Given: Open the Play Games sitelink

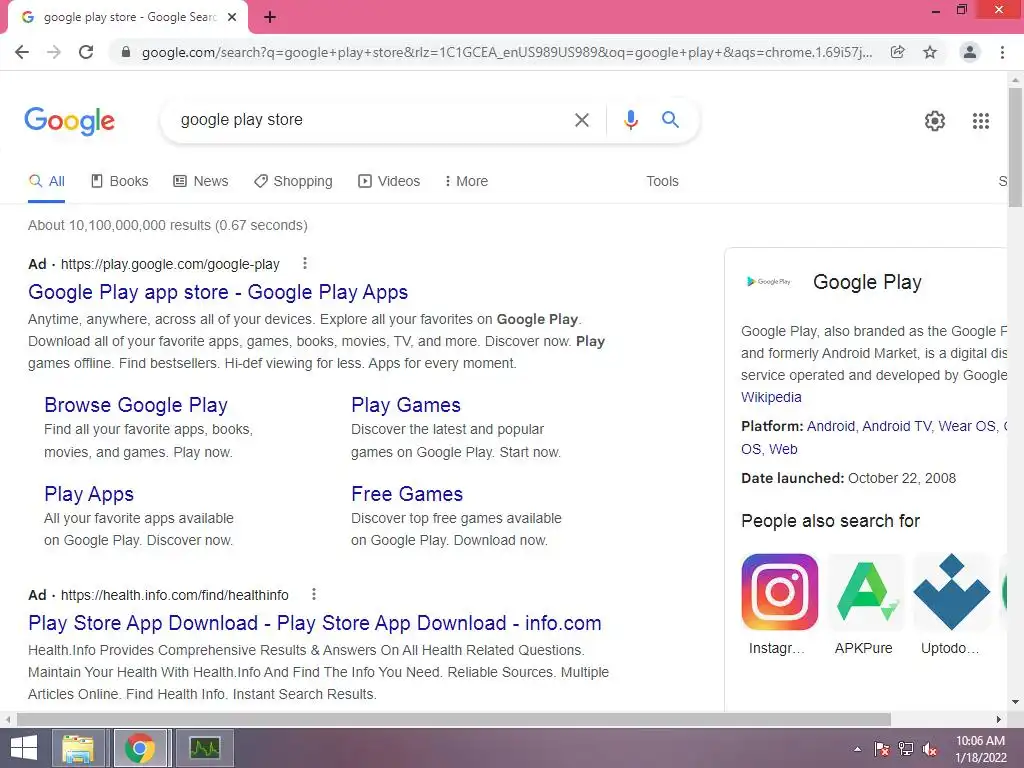Looking at the screenshot, I should click(406, 405).
